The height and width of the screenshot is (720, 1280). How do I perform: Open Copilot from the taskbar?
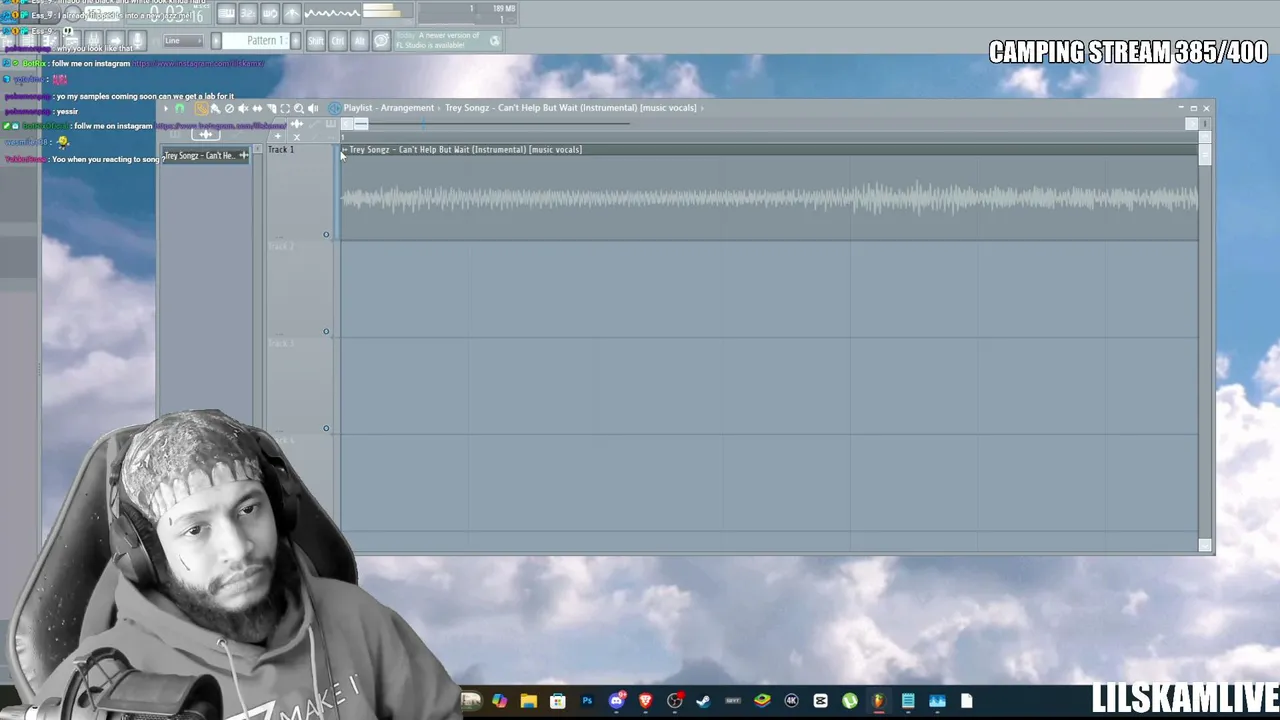pos(499,701)
